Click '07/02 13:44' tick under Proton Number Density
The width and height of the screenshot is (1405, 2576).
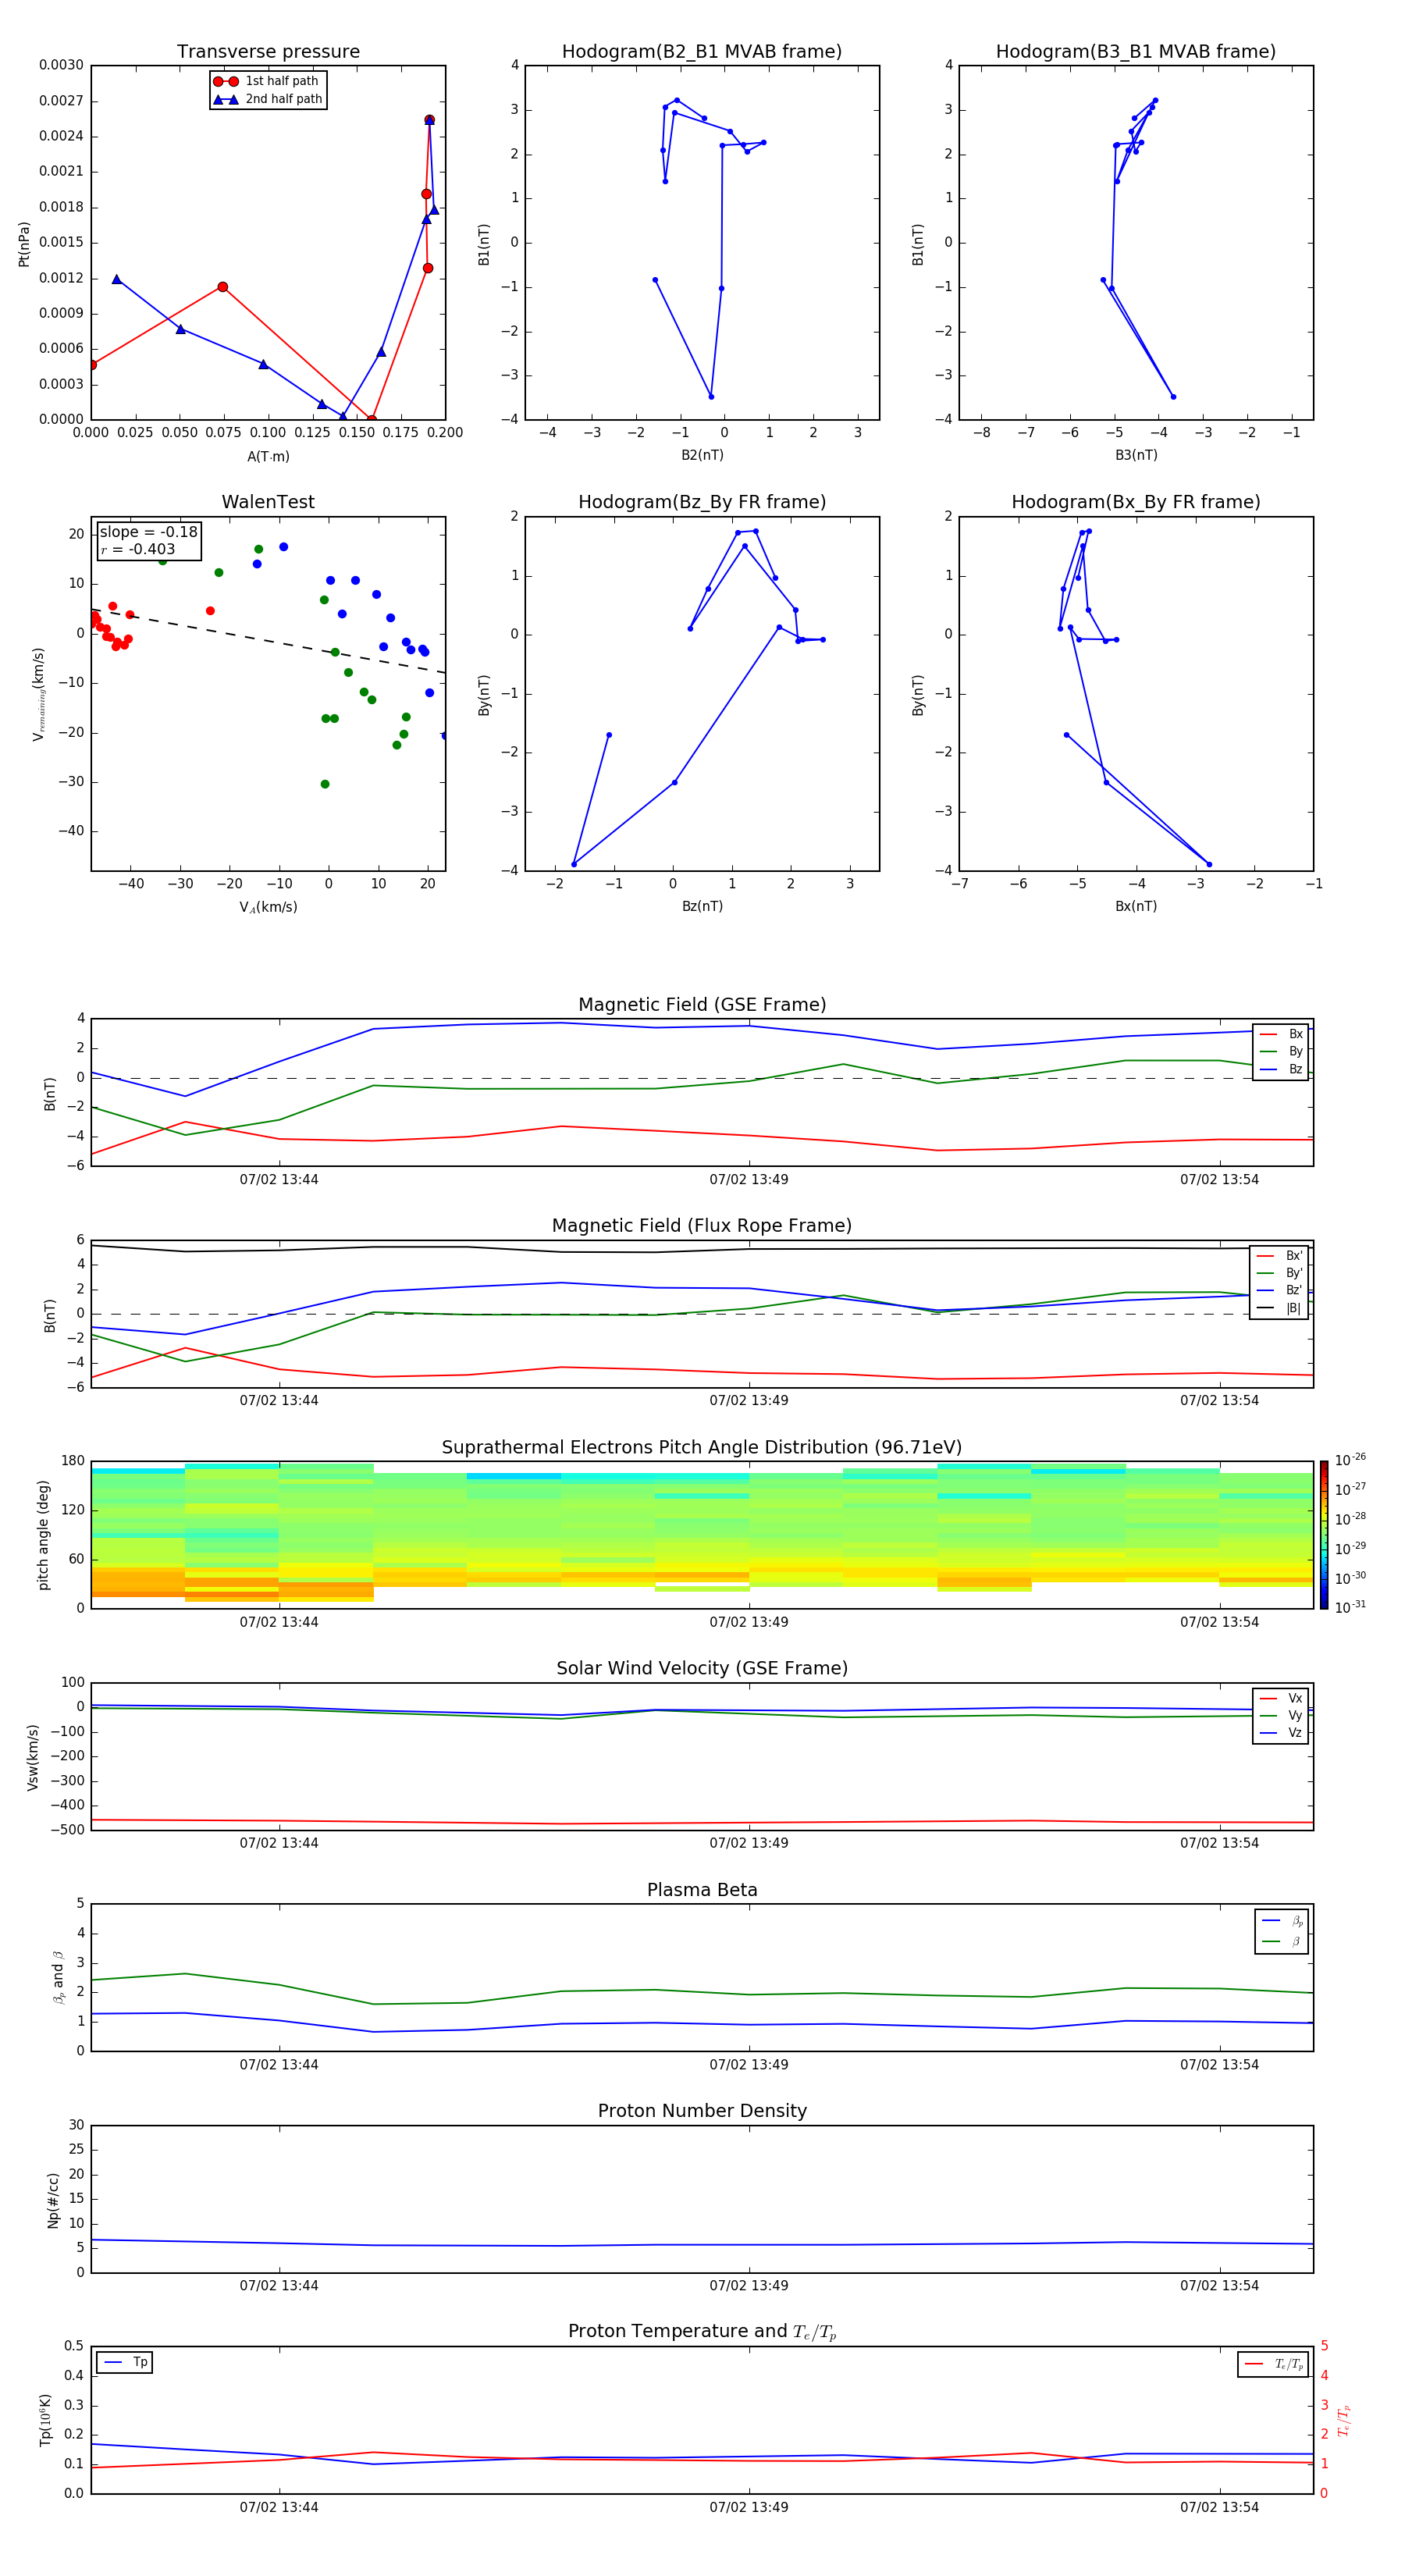[x=279, y=2286]
